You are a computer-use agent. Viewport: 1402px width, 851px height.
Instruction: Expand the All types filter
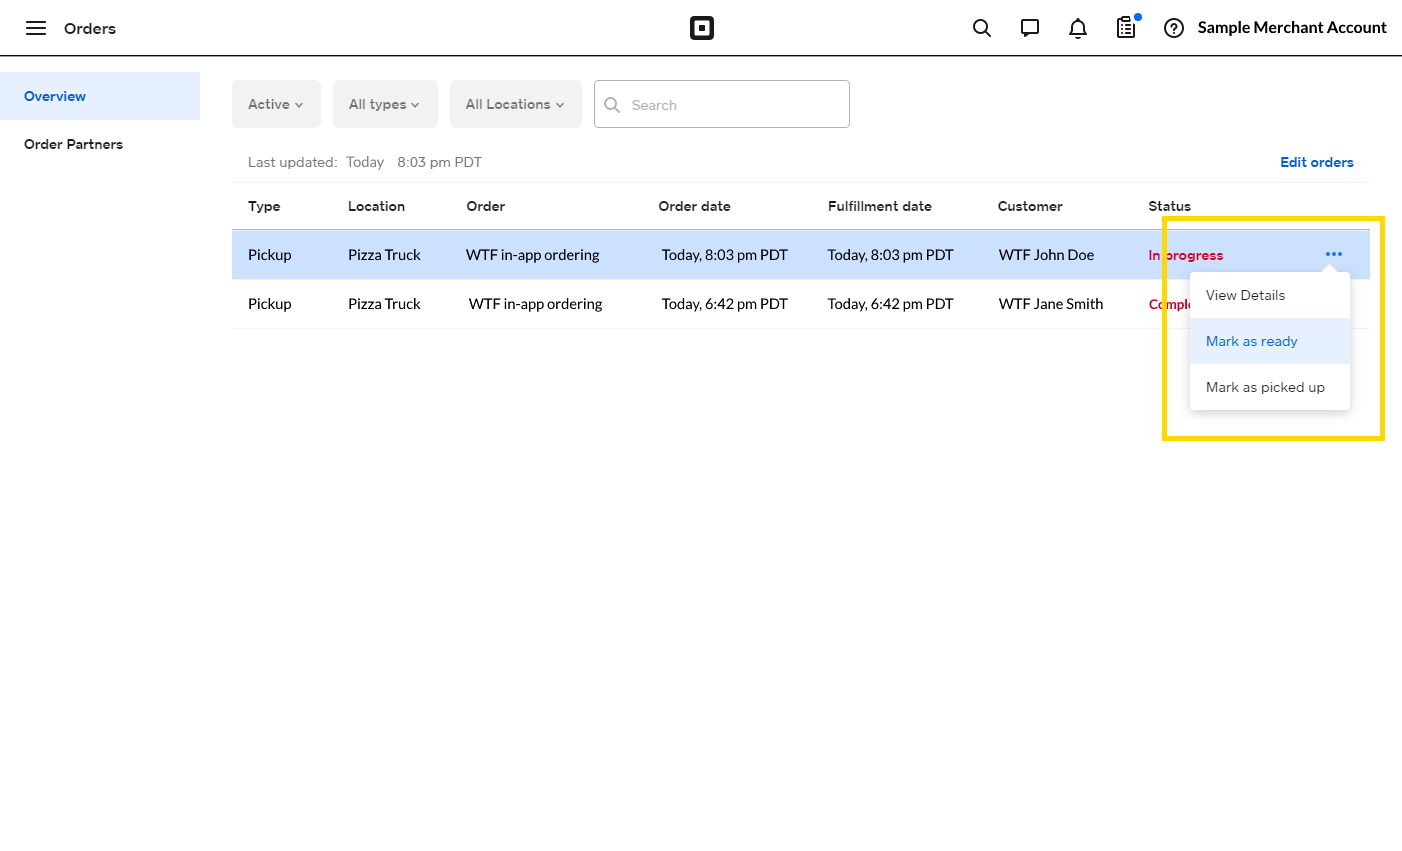pyautogui.click(x=385, y=104)
